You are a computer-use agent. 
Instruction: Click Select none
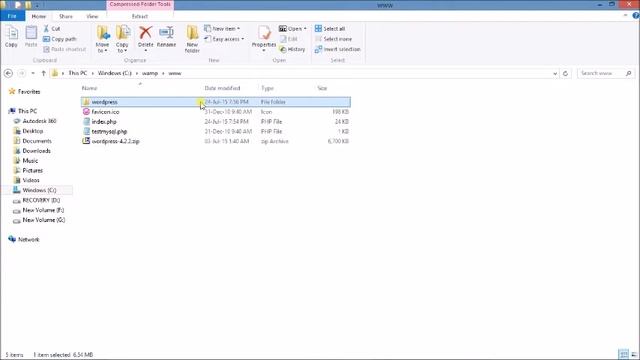333,39
